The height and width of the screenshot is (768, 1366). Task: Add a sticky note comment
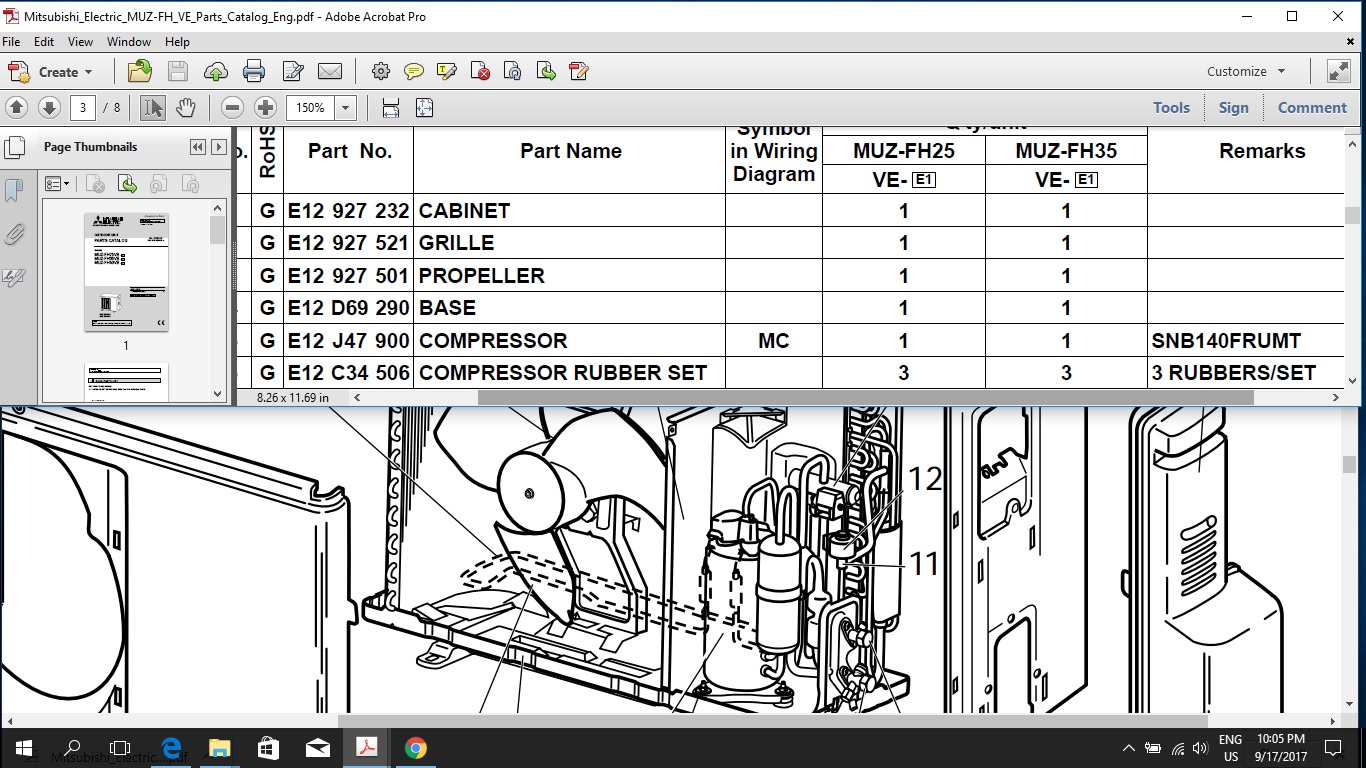click(x=413, y=71)
